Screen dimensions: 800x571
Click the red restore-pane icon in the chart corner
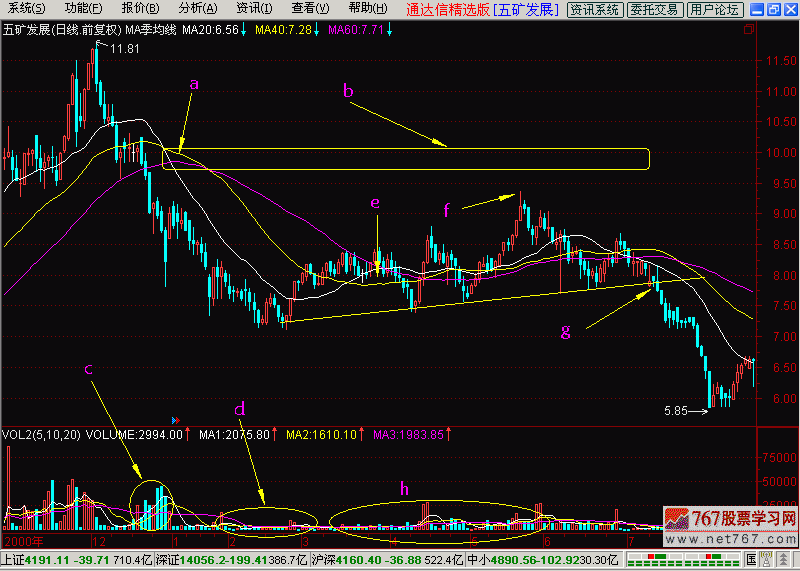748,30
